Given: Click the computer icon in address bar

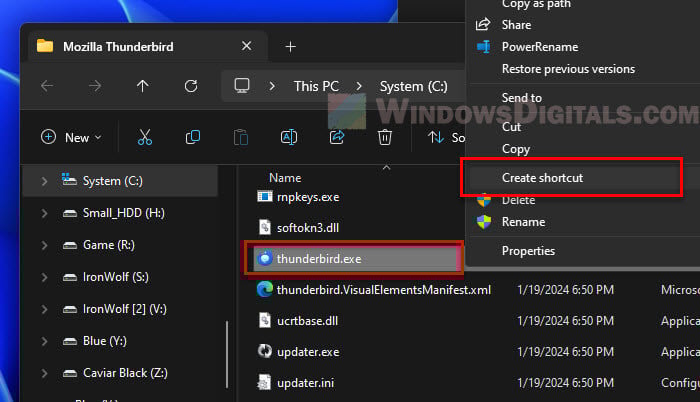Looking at the screenshot, I should (242, 86).
